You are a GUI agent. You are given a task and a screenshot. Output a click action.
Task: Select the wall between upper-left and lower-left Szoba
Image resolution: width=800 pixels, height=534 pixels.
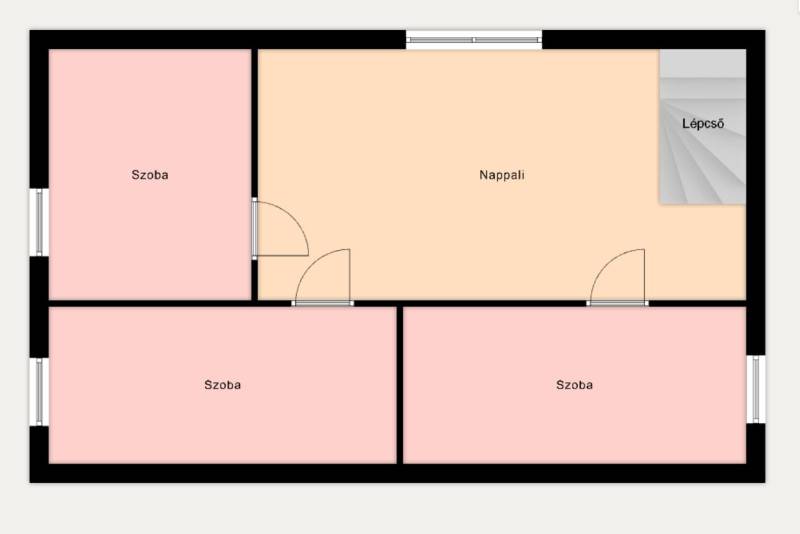pyautogui.click(x=150, y=303)
